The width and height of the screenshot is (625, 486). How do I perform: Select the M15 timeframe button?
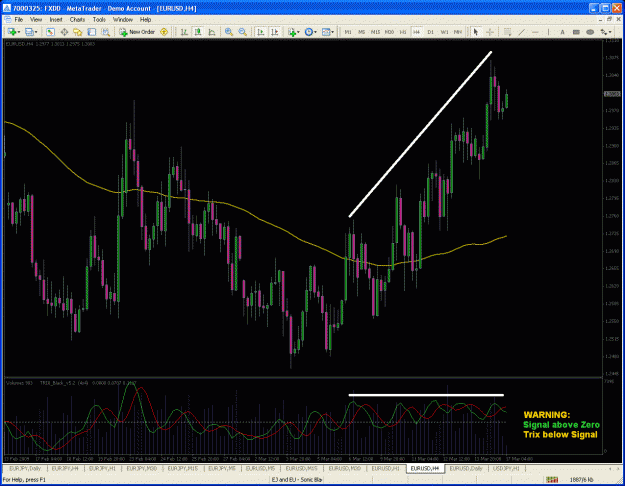click(x=375, y=32)
